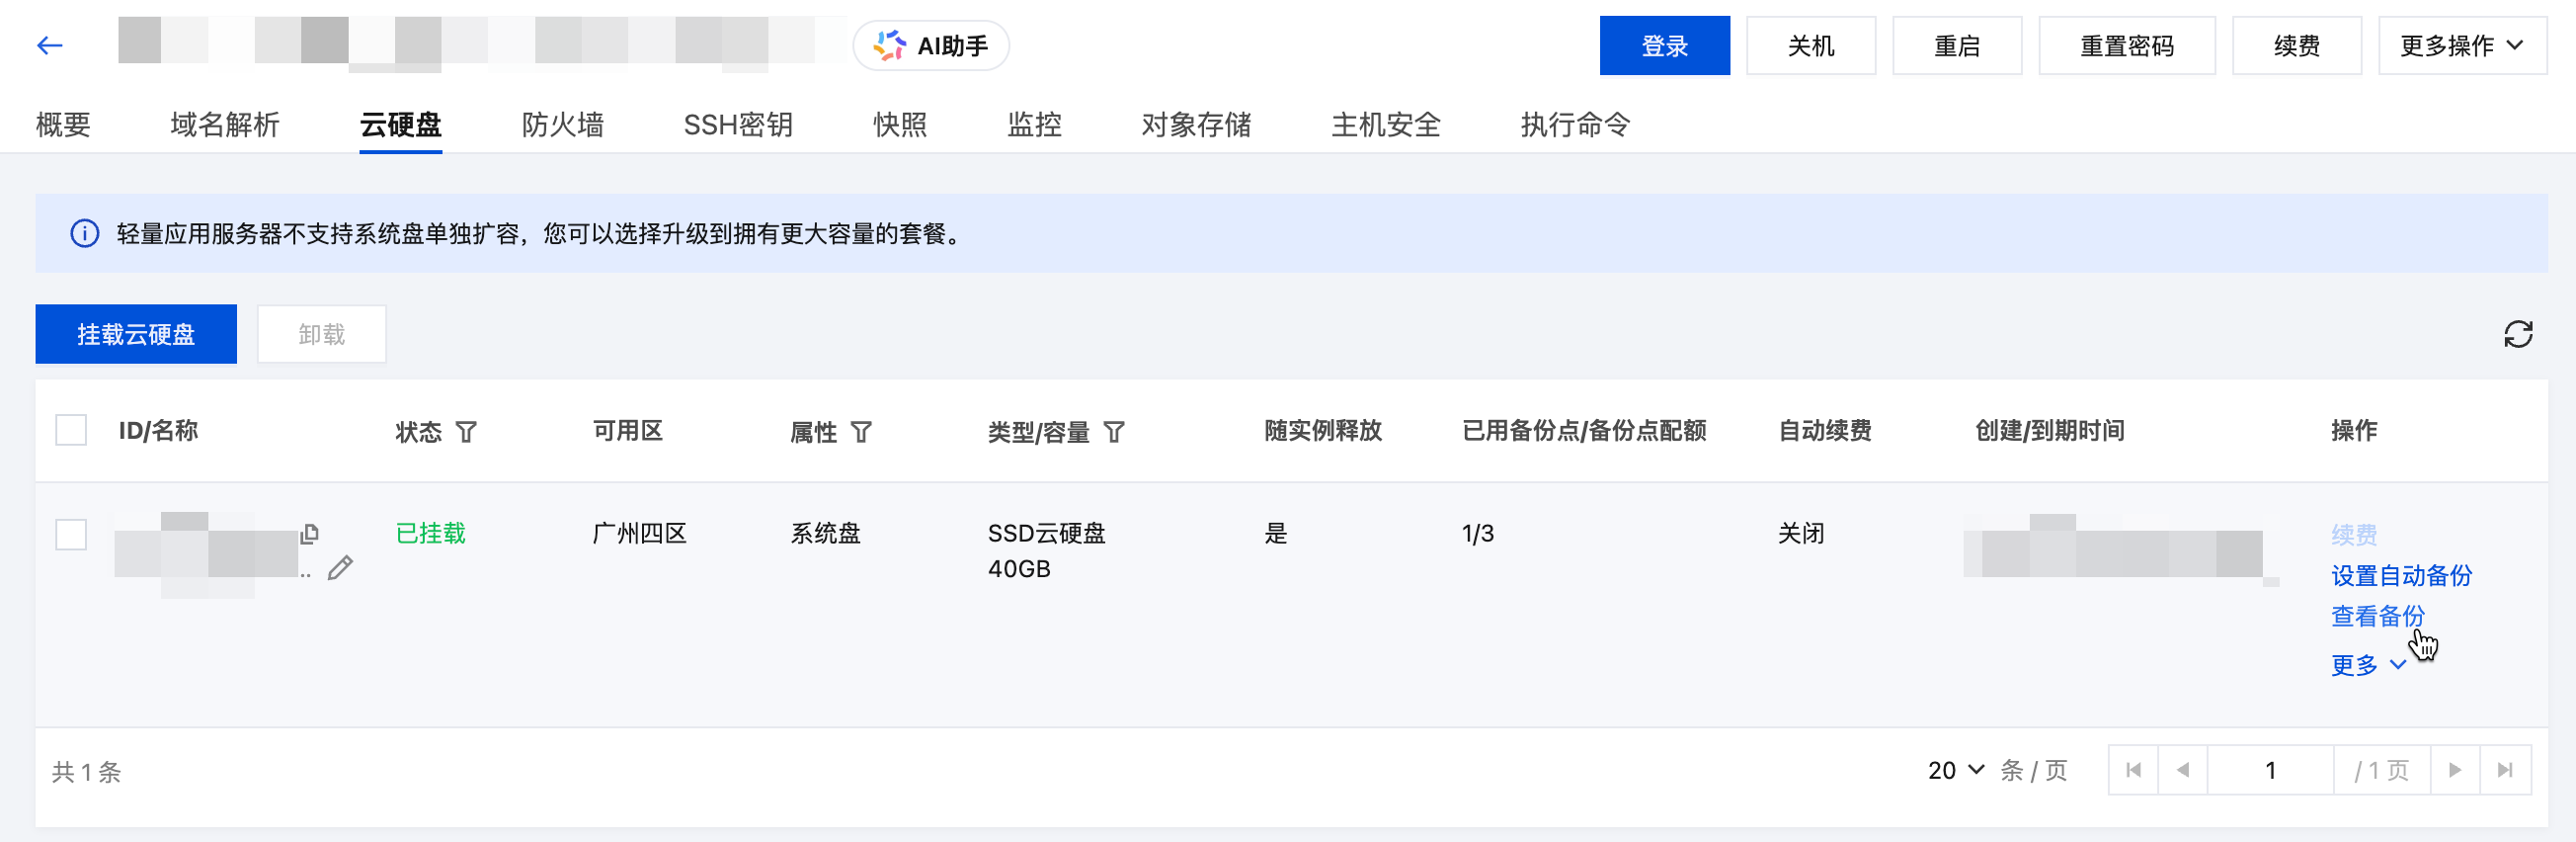Check the system disk row checkbox
The height and width of the screenshot is (842, 2576).
71,534
